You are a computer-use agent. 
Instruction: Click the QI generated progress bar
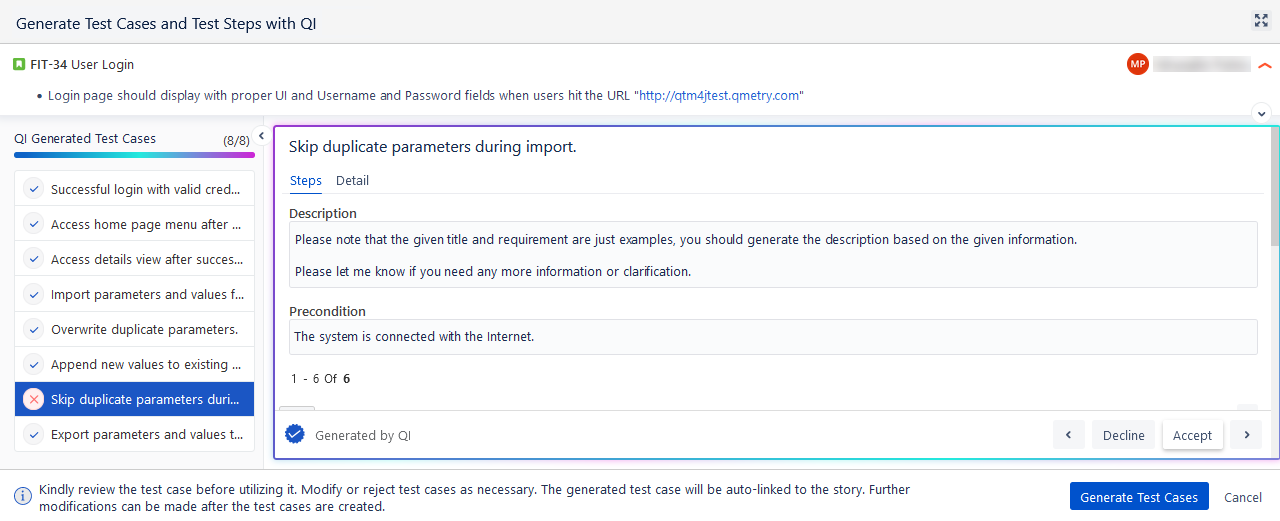tap(134, 155)
